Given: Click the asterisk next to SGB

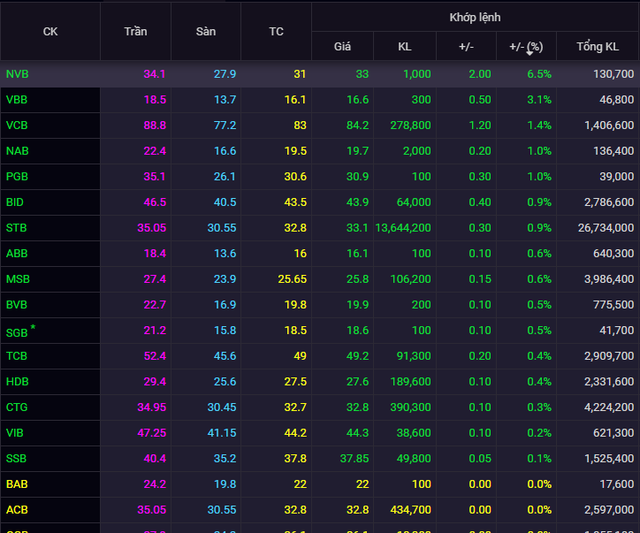Looking at the screenshot, I should 32,327.
